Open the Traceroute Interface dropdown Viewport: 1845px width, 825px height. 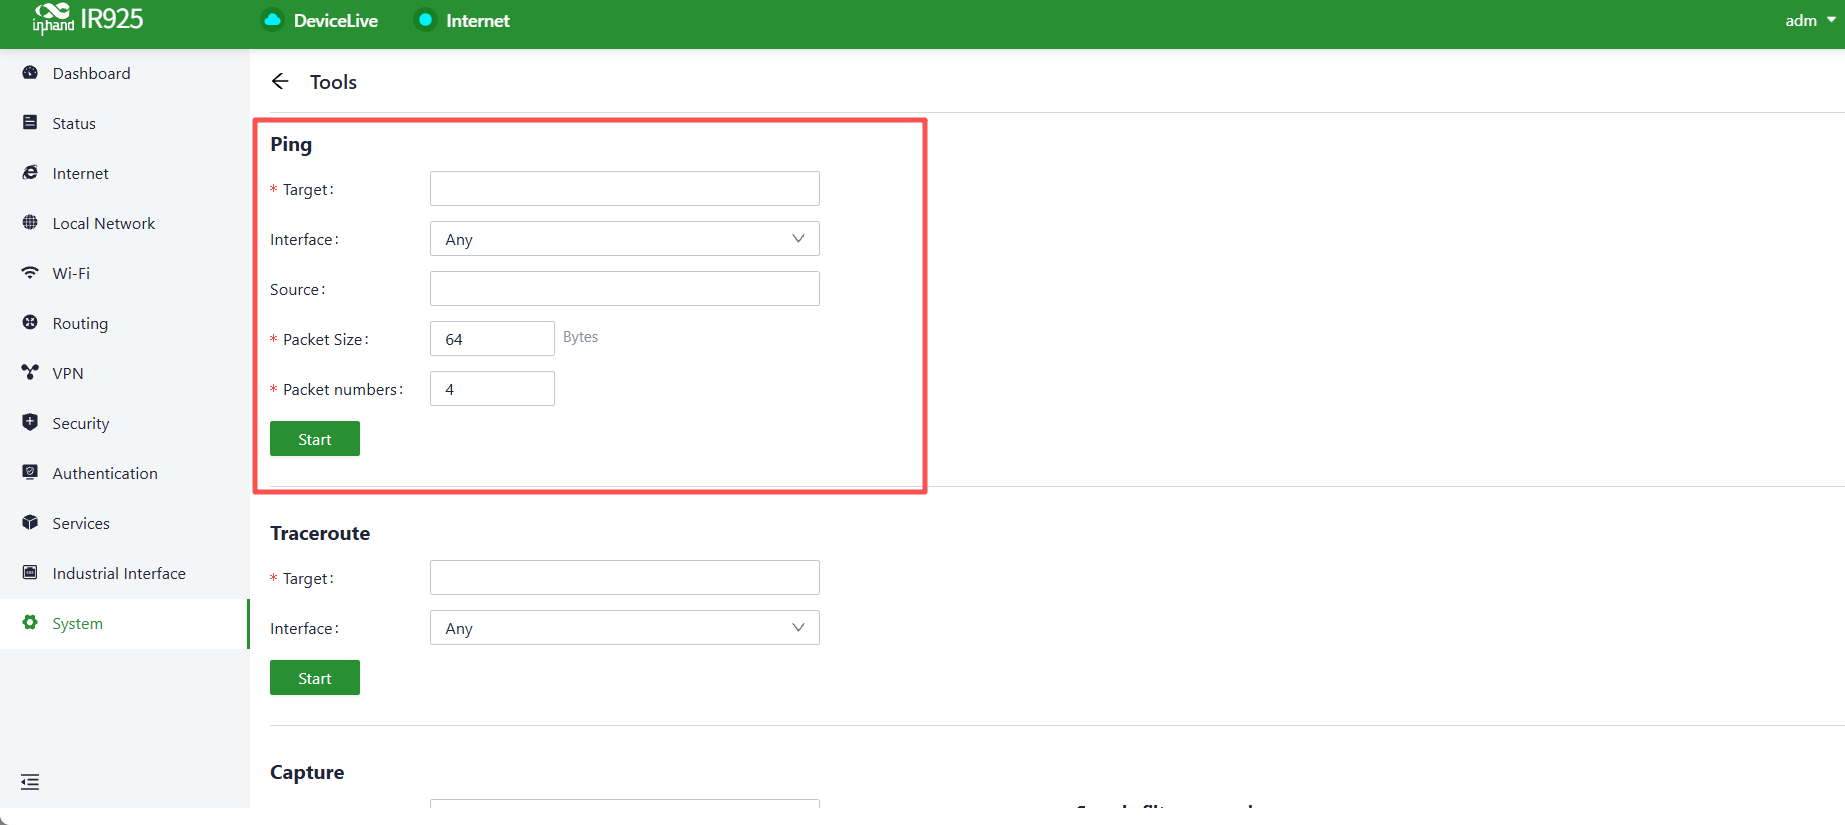pos(625,628)
